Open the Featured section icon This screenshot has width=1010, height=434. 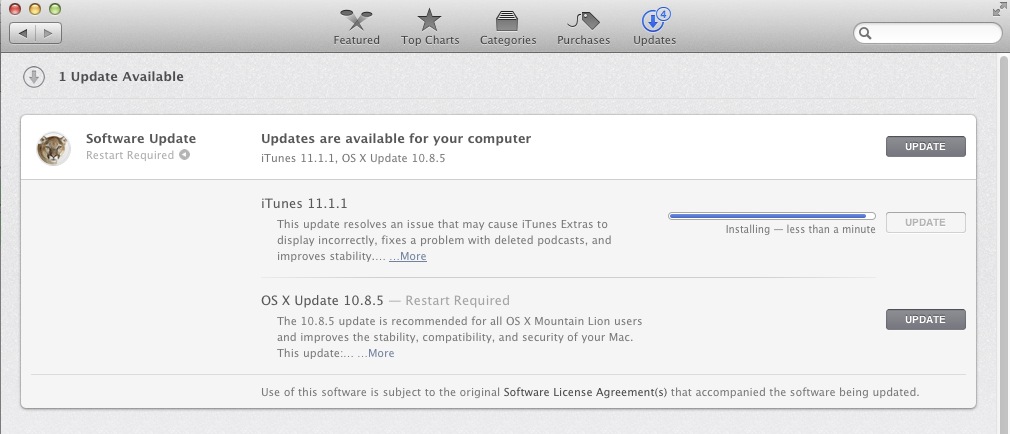356,19
